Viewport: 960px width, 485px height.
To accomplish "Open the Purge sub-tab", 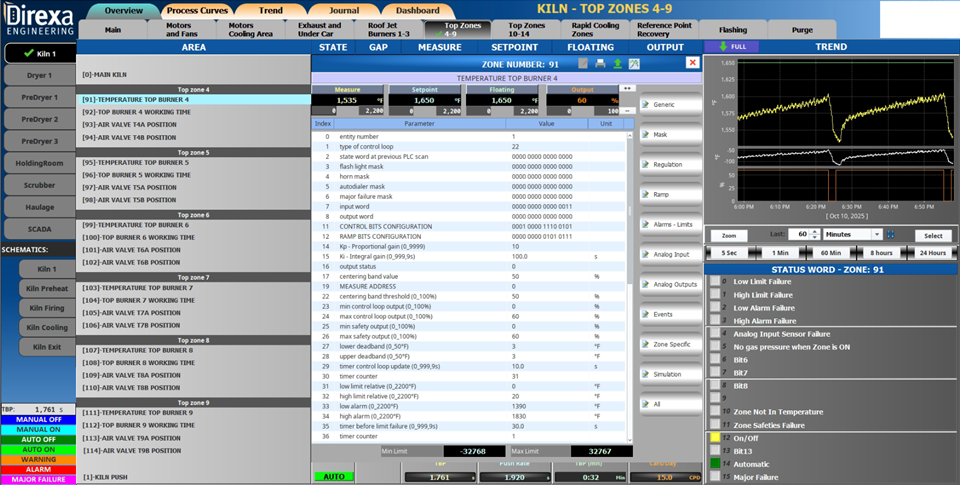I will coord(802,29).
